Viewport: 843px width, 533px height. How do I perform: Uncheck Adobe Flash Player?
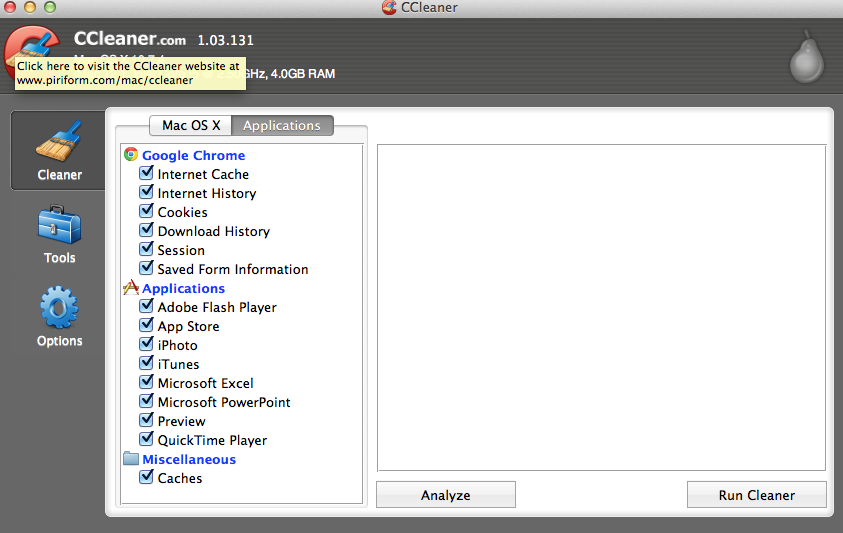(146, 306)
